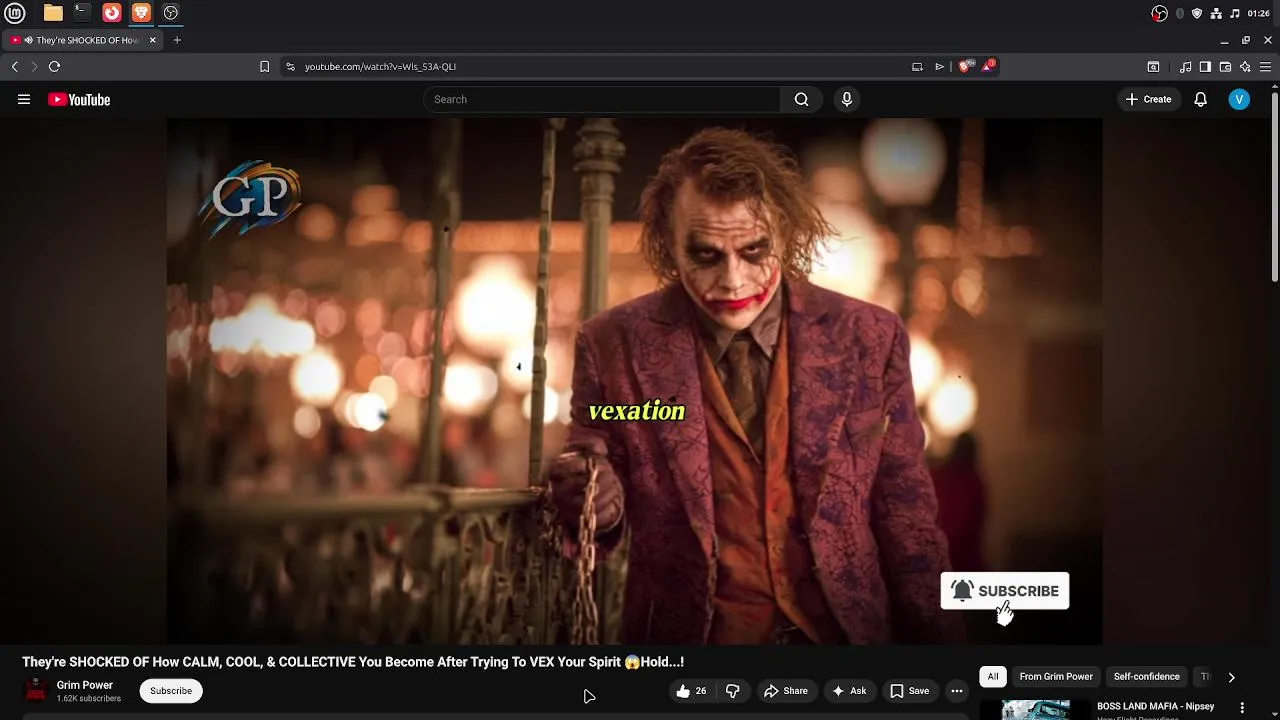
Task: Open the terminal from the panel
Action: [82, 13]
